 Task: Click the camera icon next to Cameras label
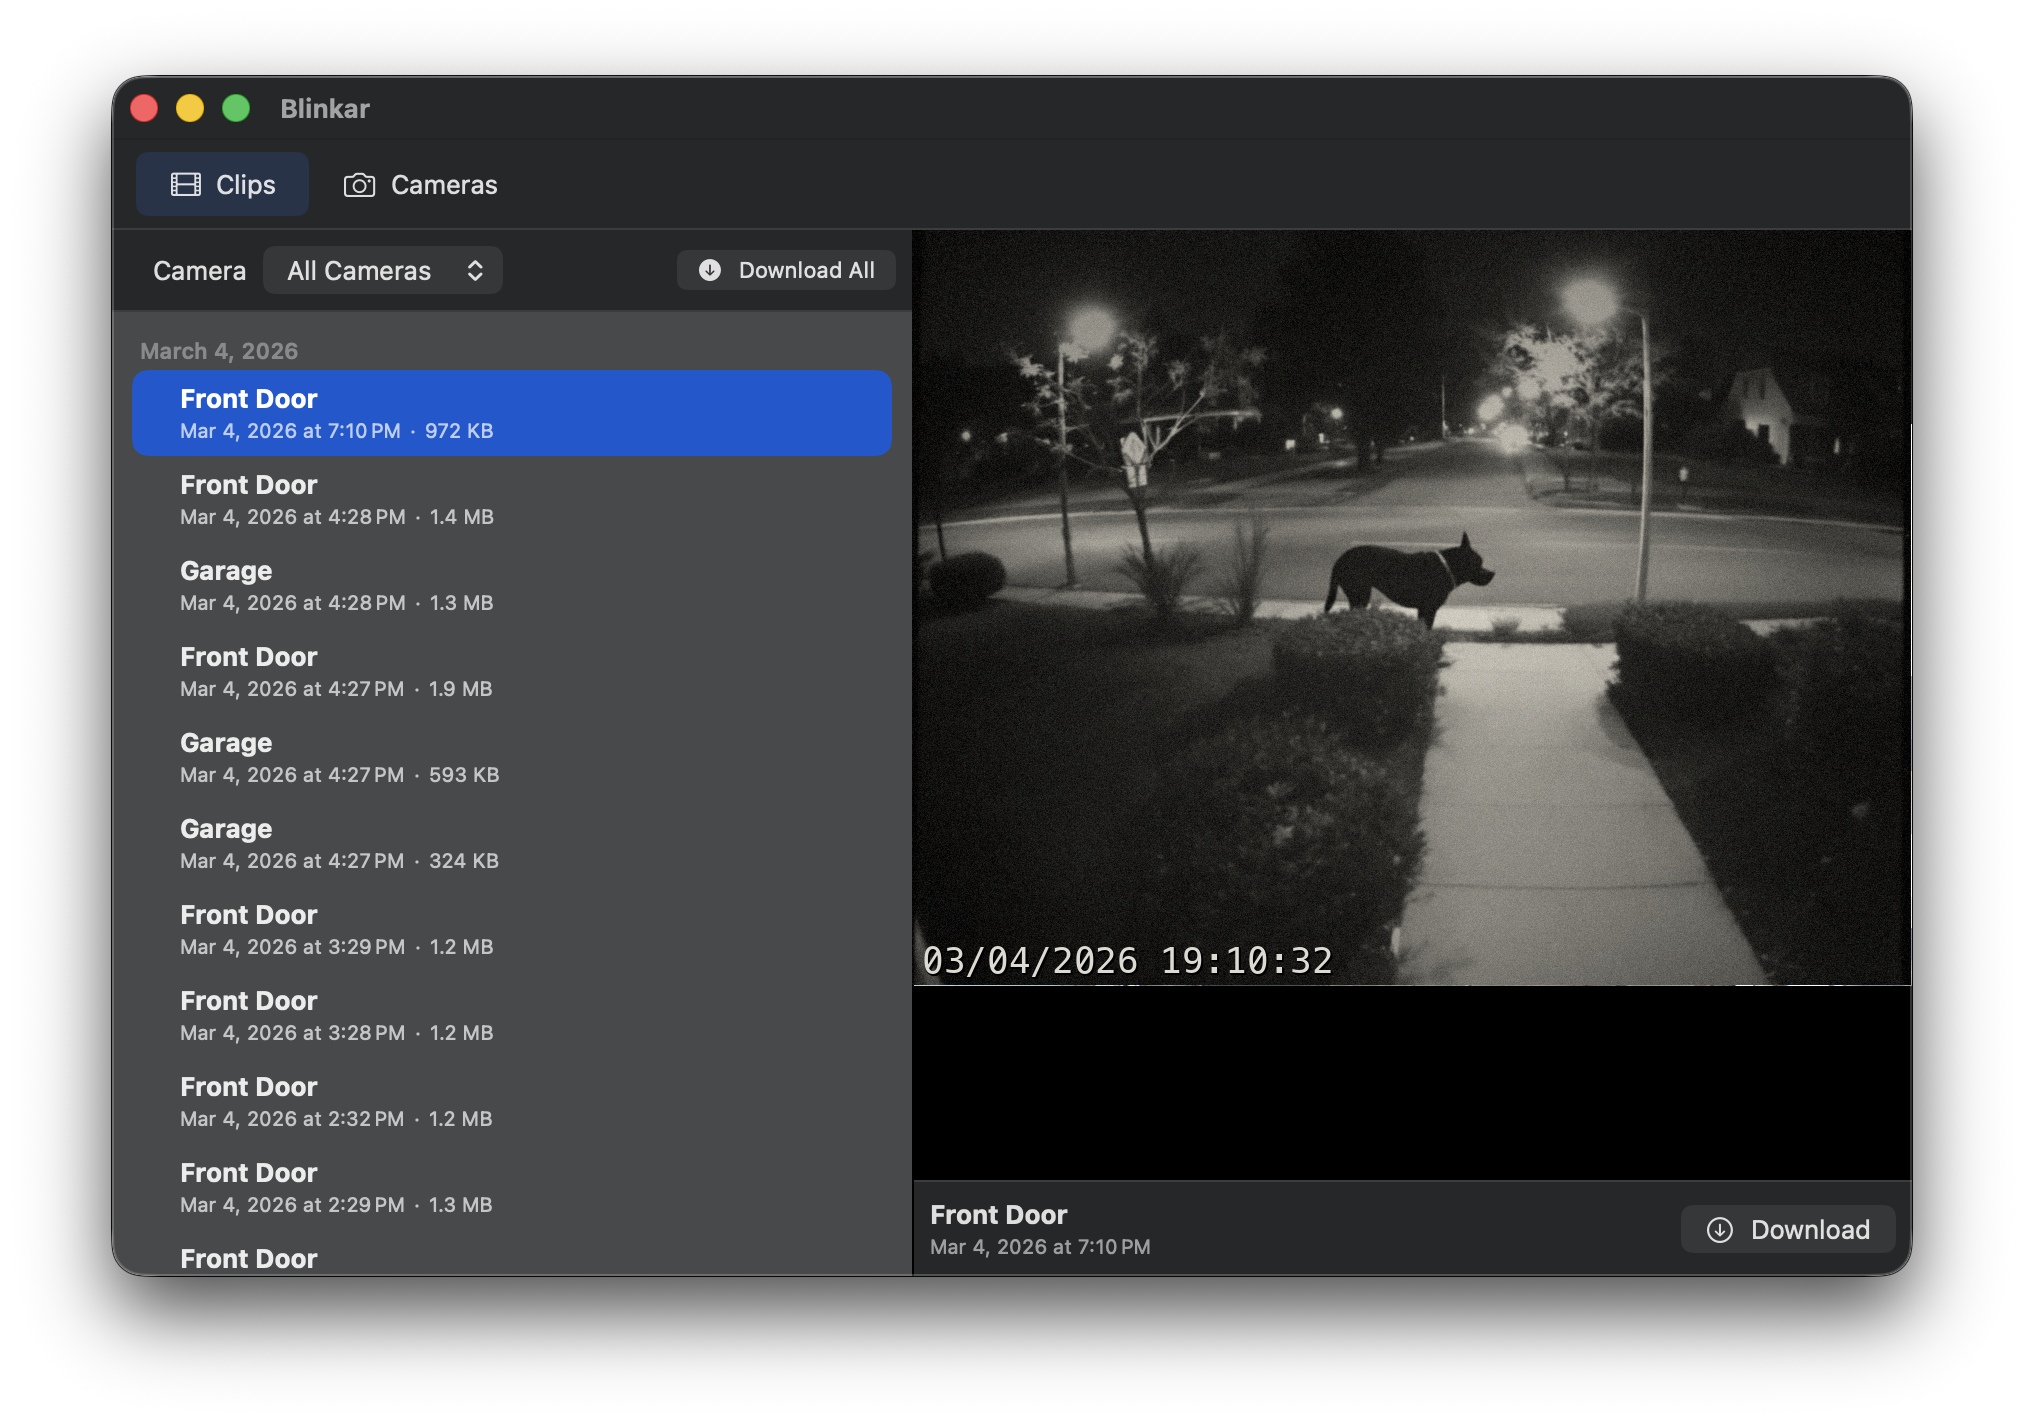pyautogui.click(x=359, y=184)
